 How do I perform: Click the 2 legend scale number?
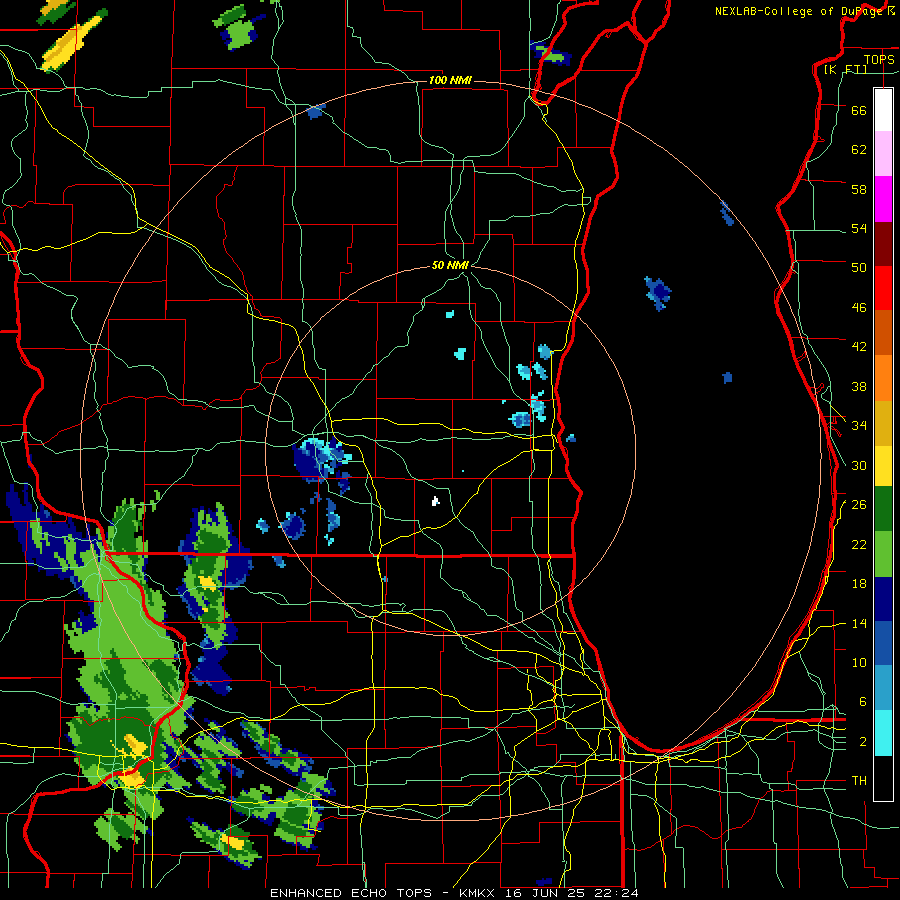[x=863, y=742]
